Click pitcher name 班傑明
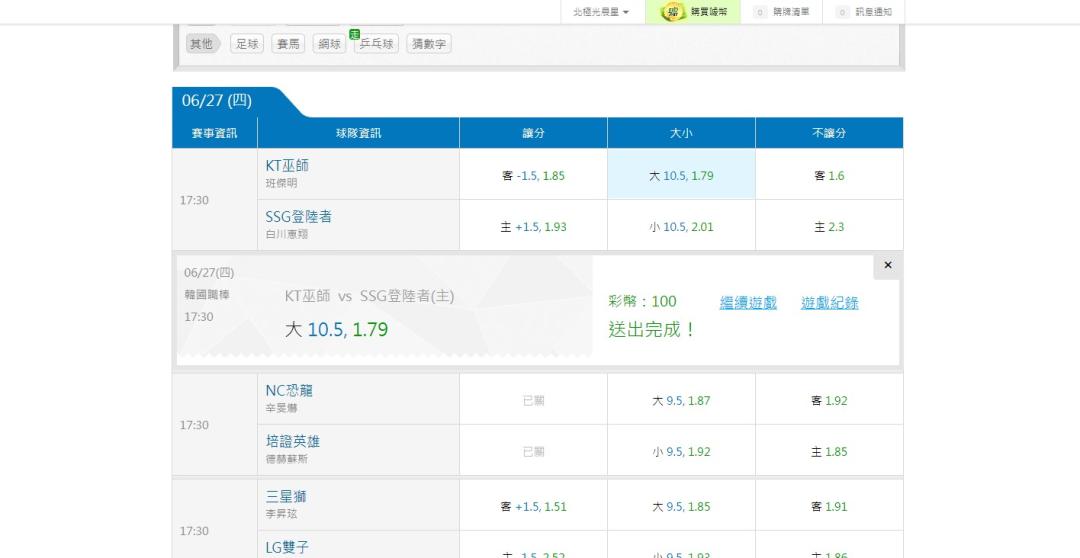This screenshot has width=1080, height=558. pos(282,184)
